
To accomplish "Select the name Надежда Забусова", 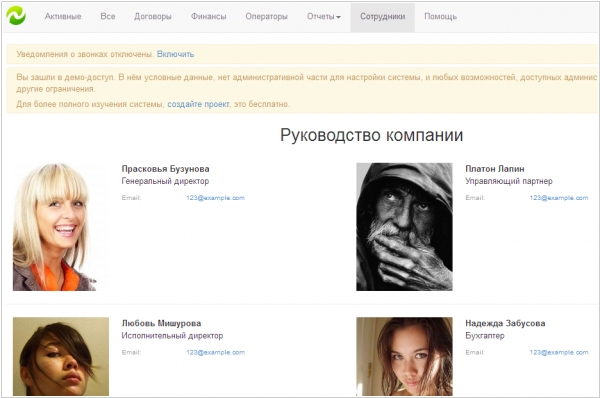I will (x=505, y=323).
